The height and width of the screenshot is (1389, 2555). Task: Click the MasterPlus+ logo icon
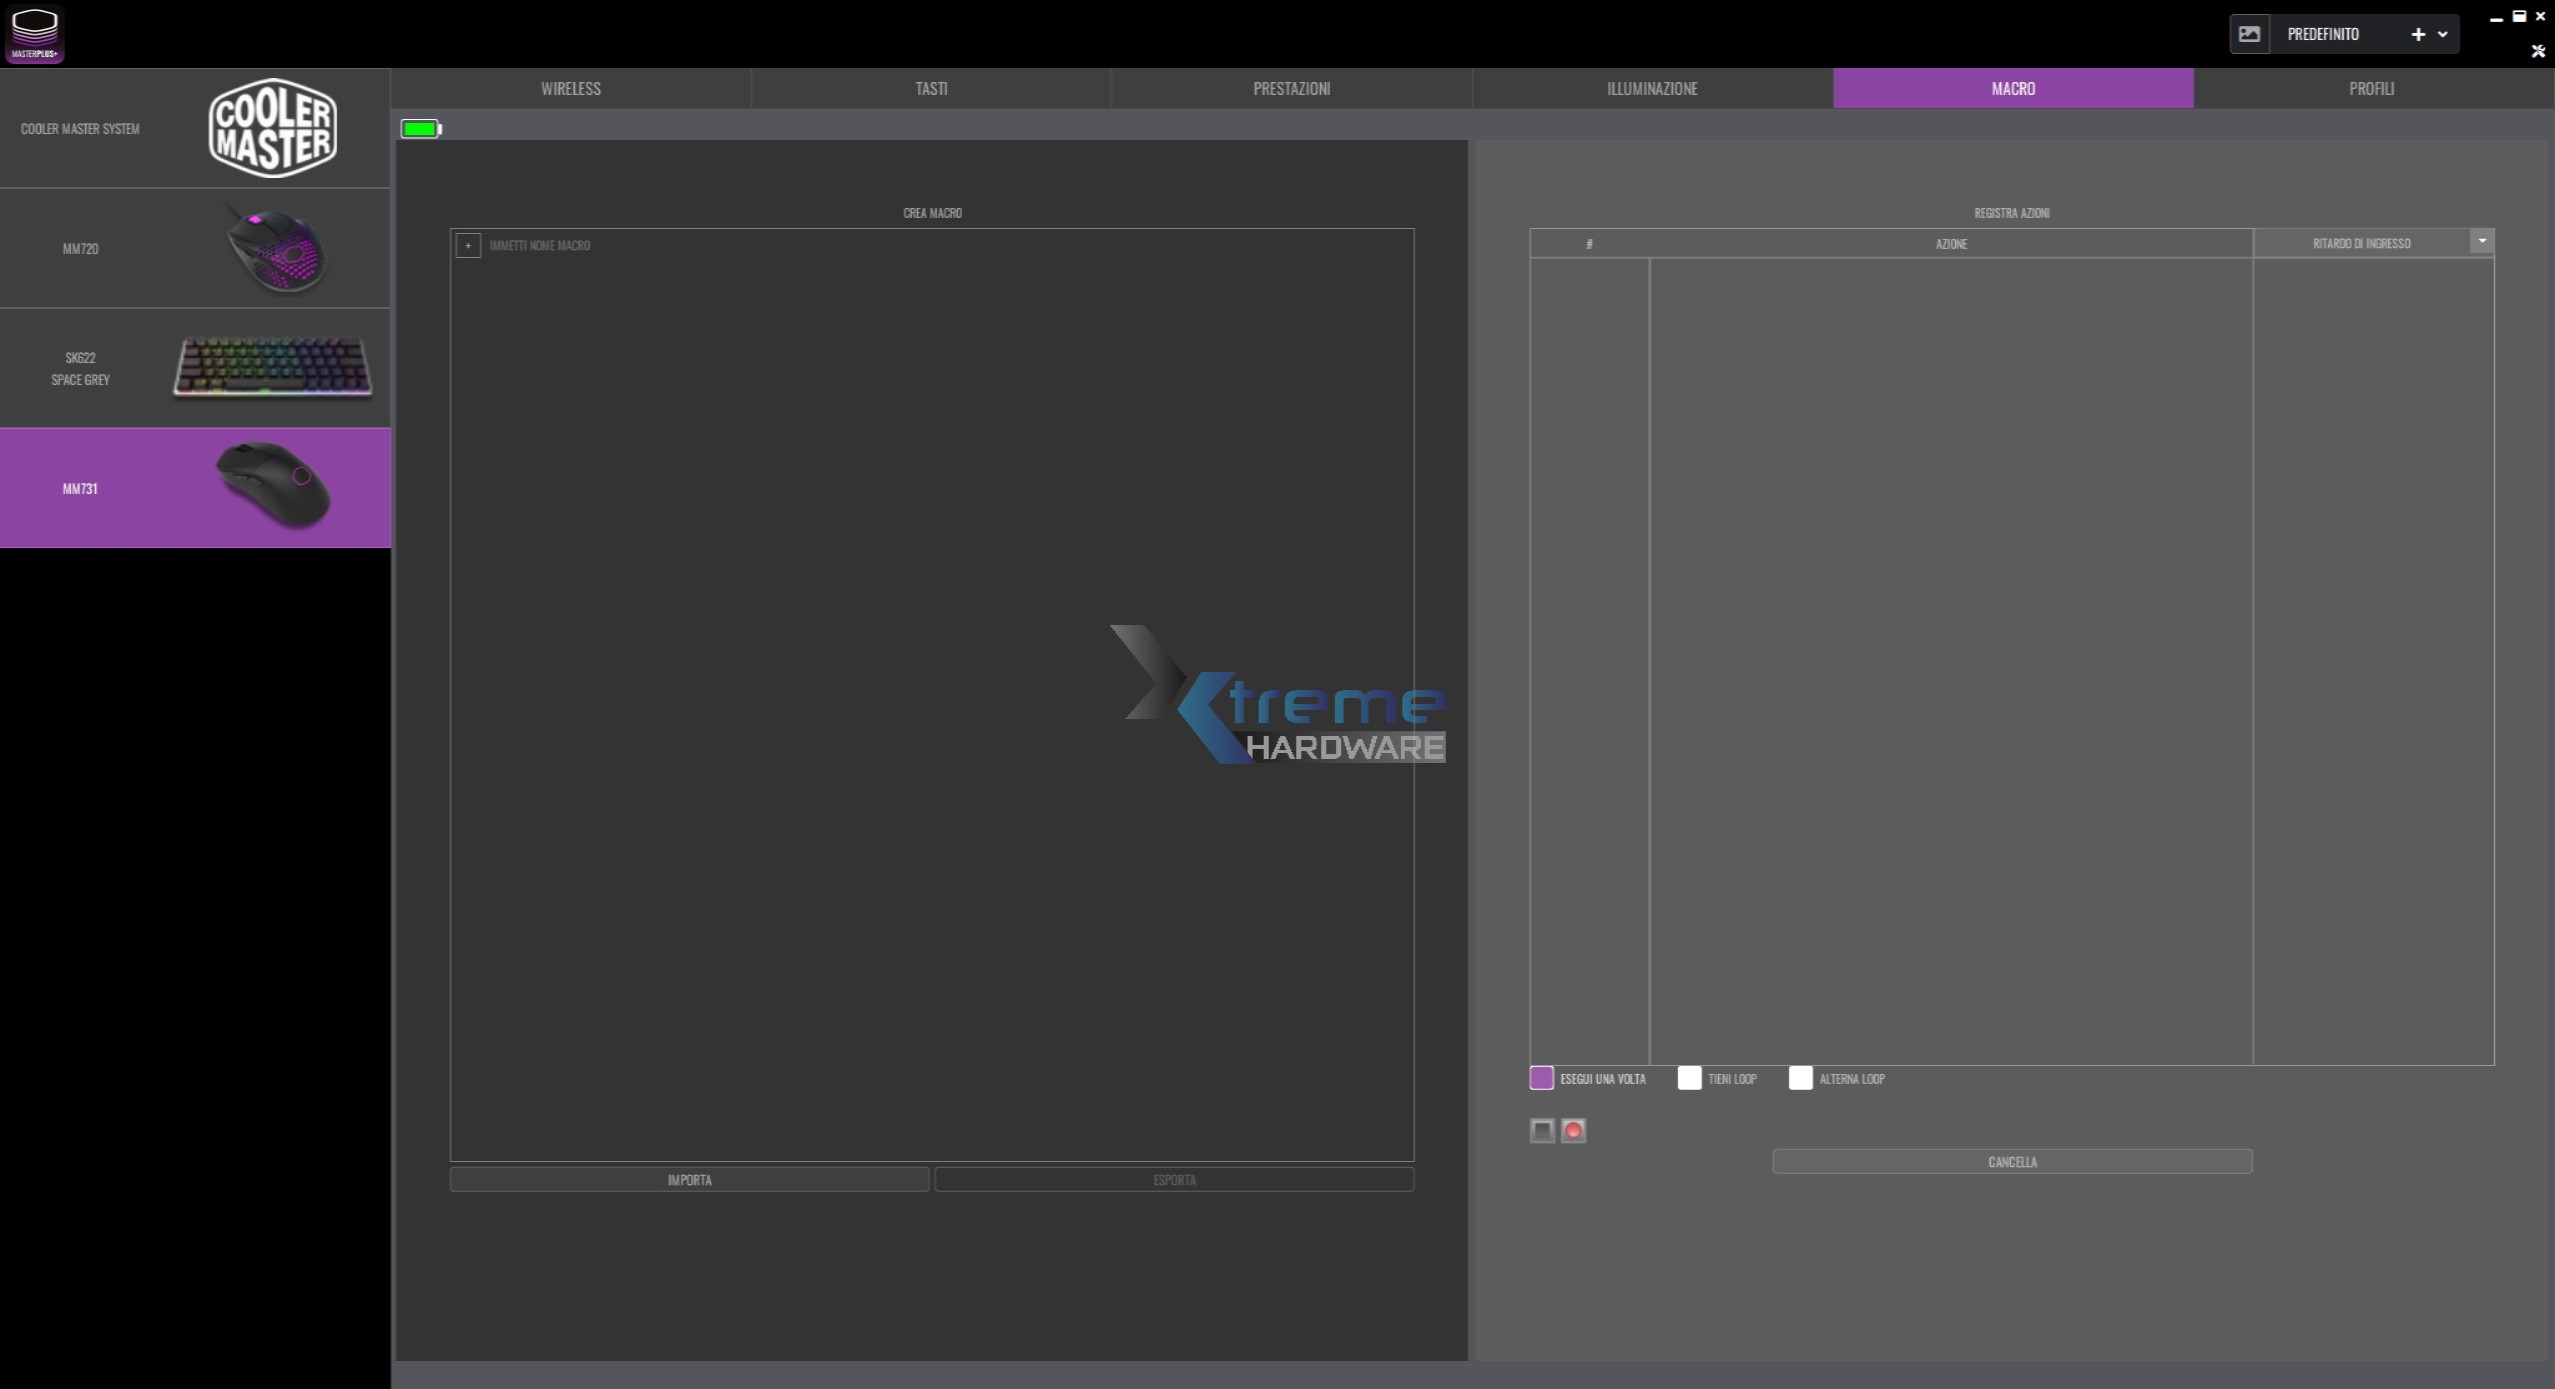click(x=35, y=34)
